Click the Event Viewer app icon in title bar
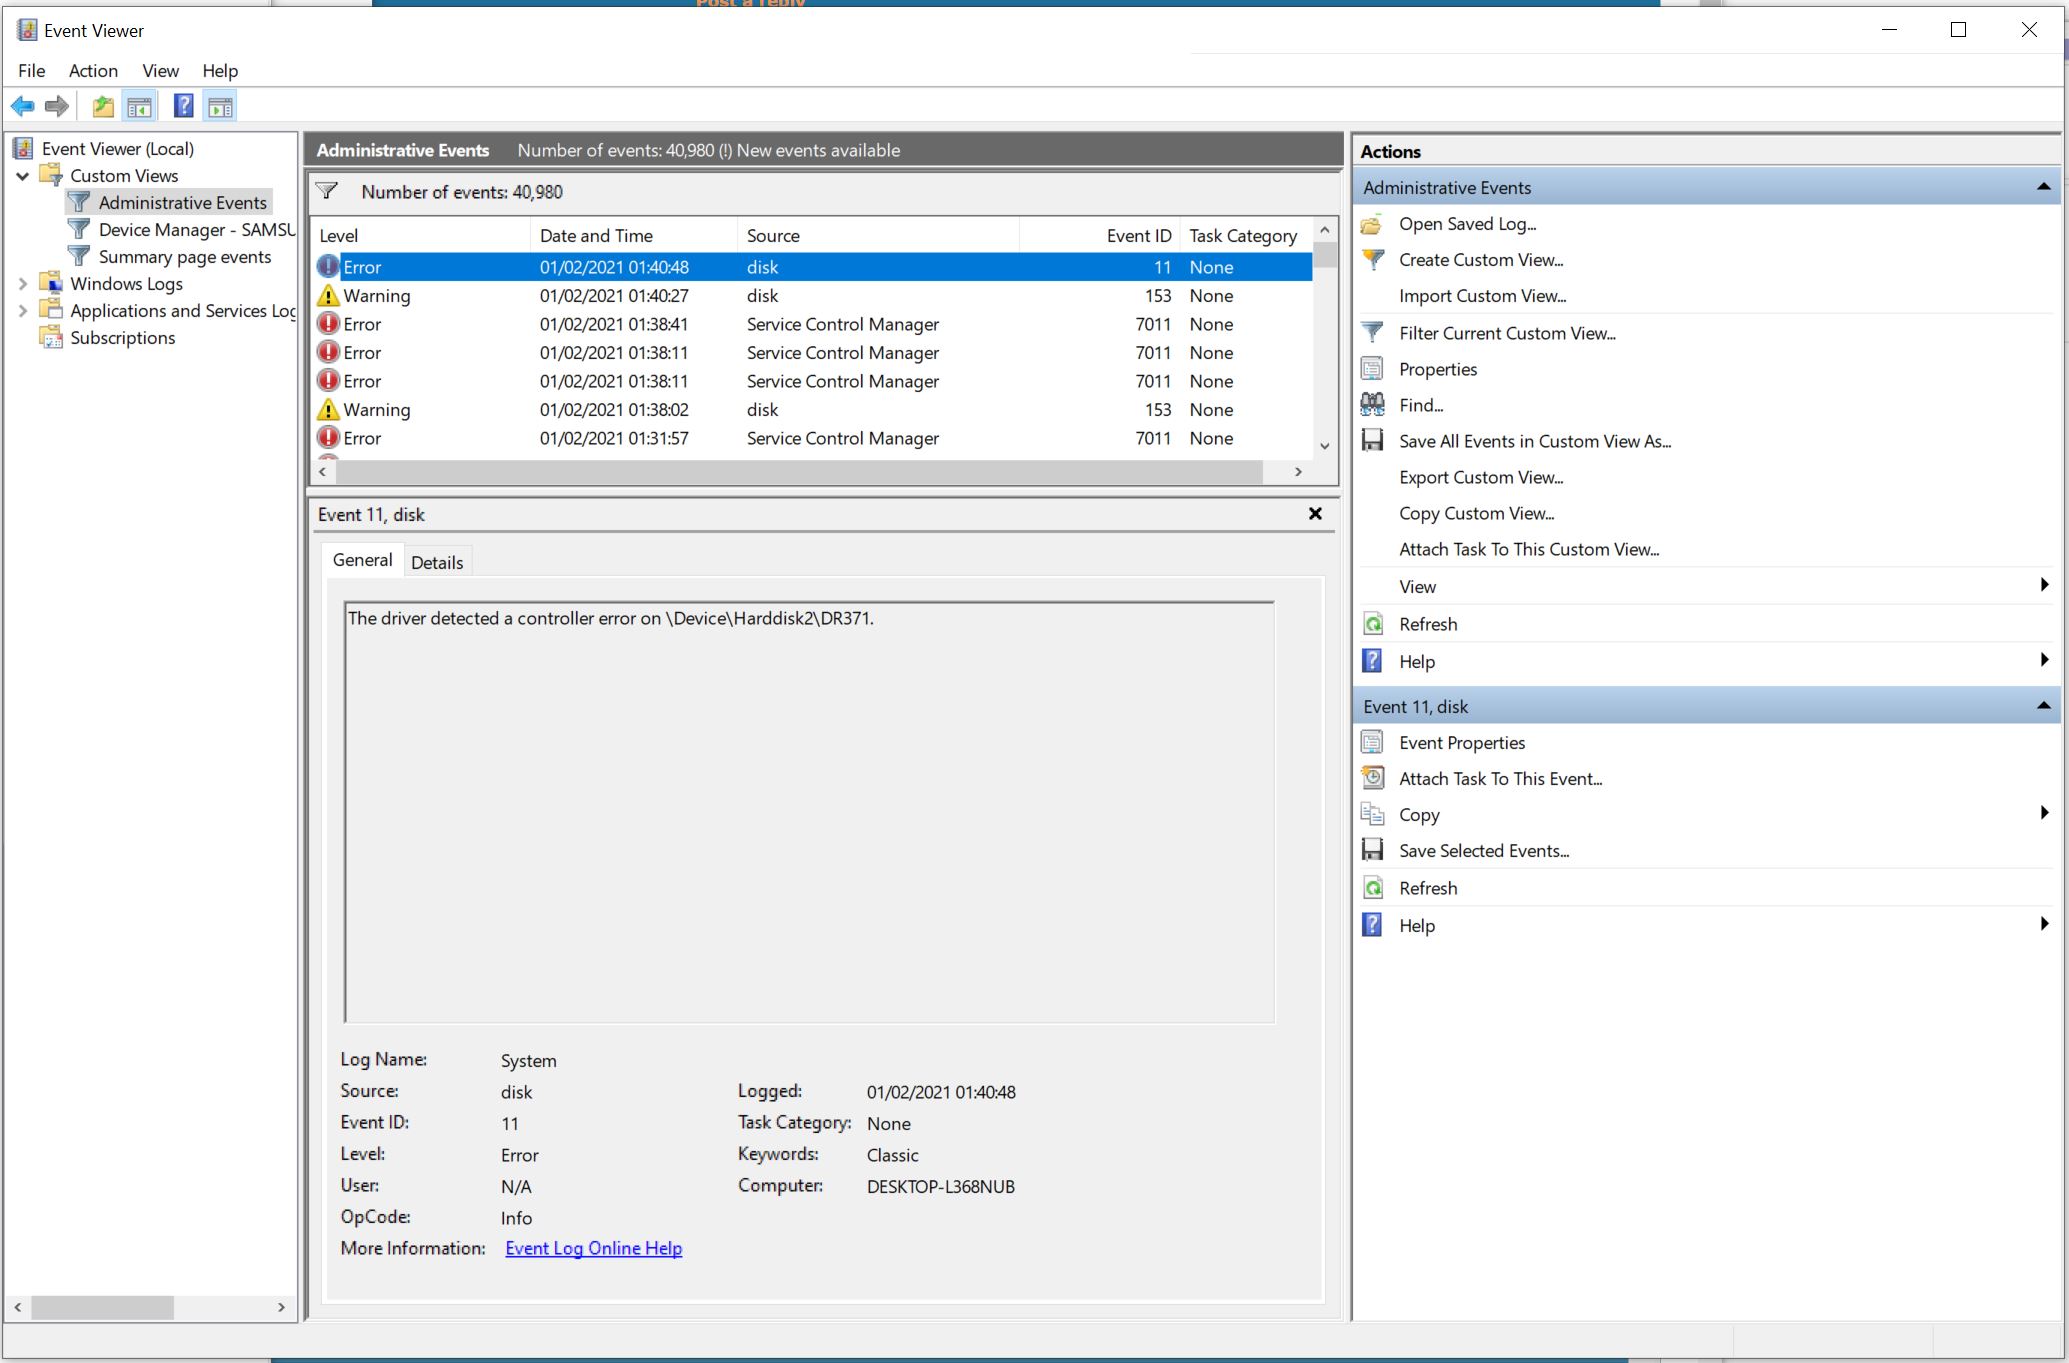The image size is (2069, 1363). 27,30
